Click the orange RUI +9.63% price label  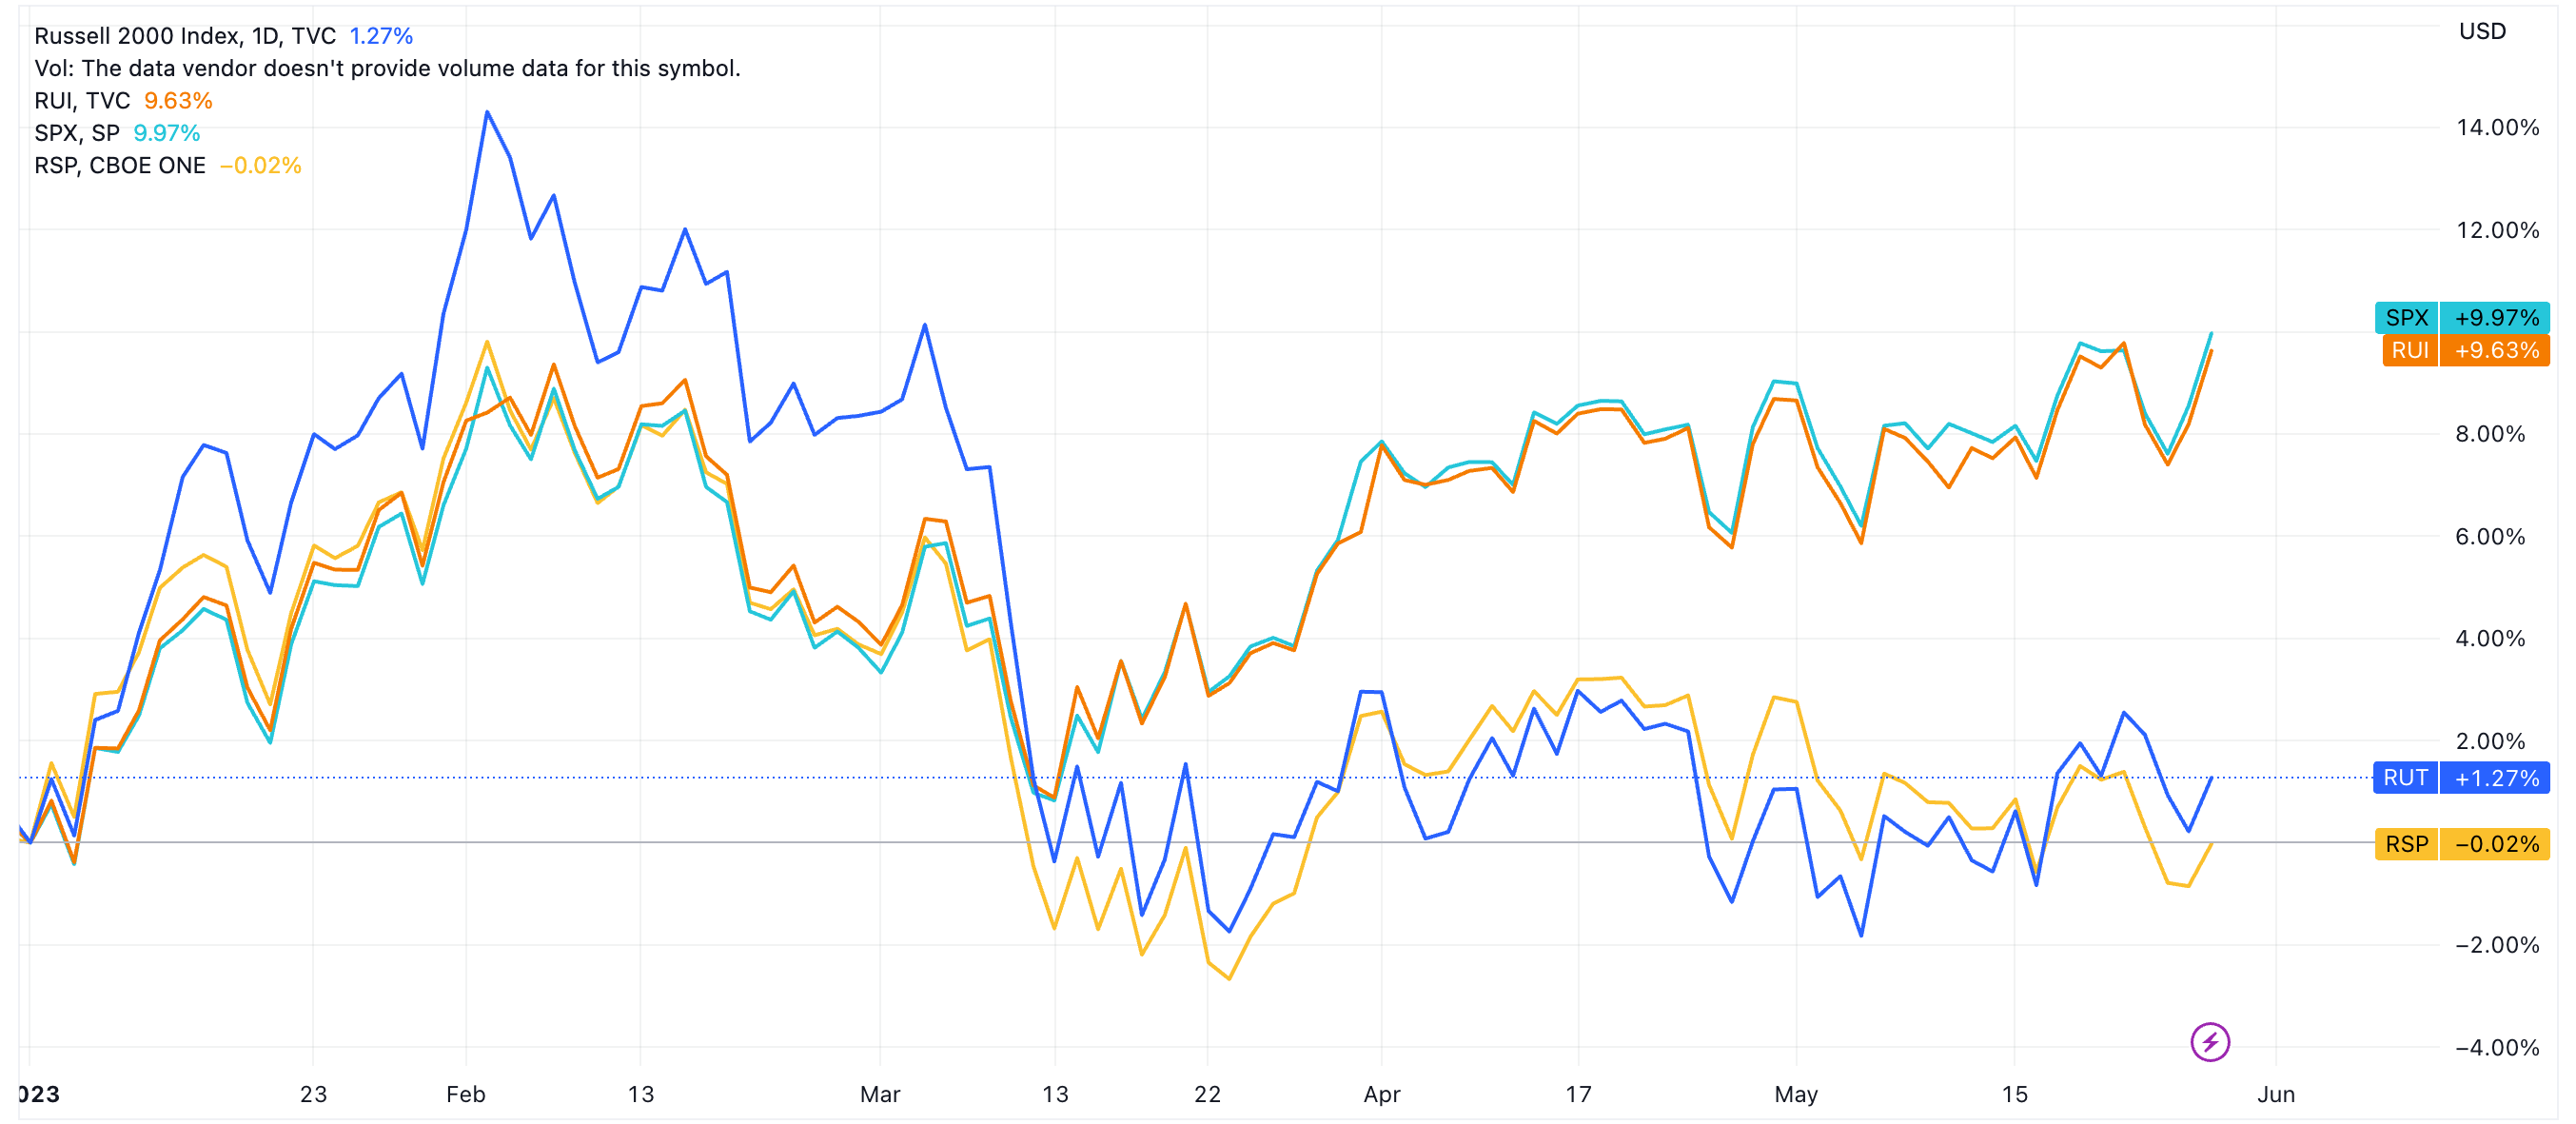[x=2465, y=350]
